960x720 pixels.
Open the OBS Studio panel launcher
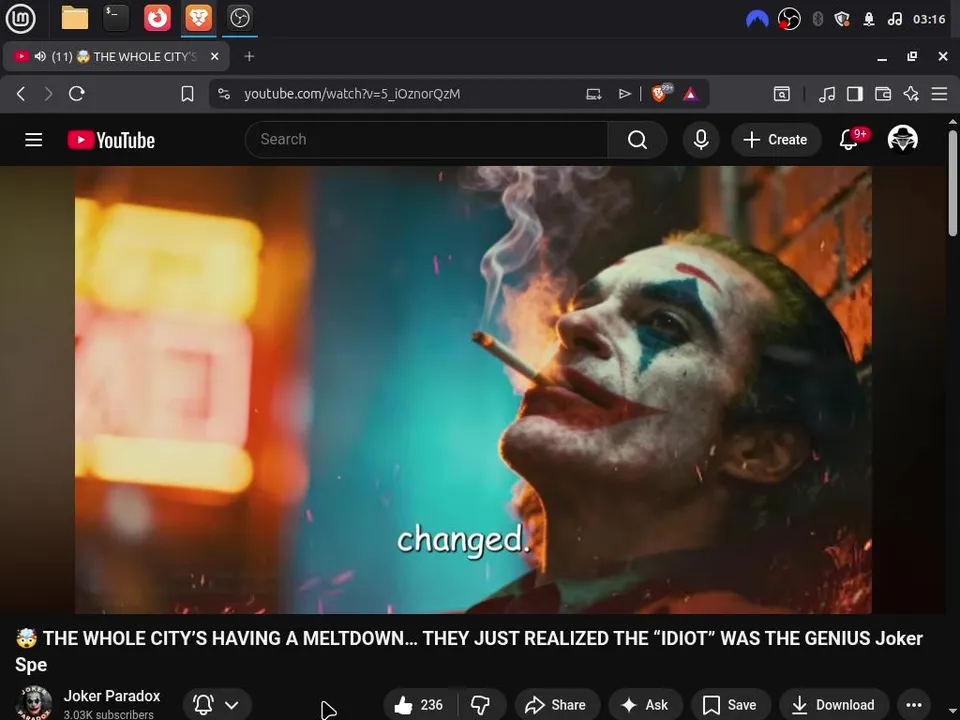click(239, 18)
